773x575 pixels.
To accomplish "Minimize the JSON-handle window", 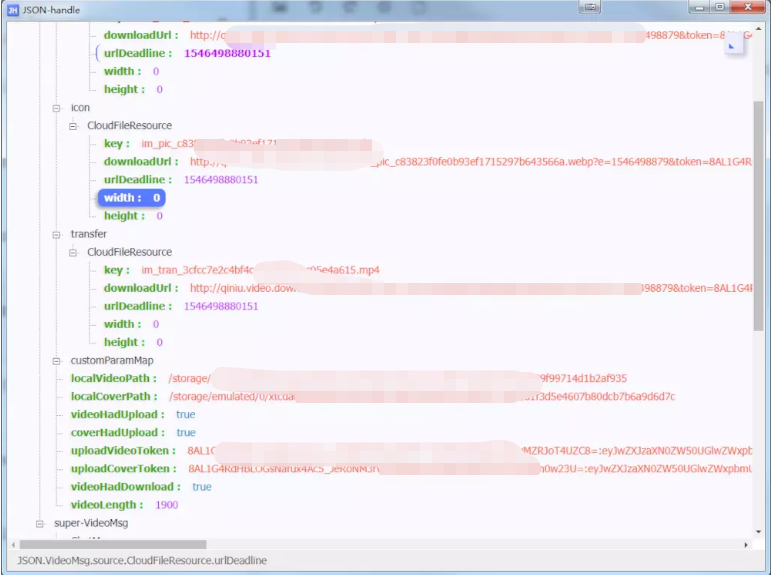I will click(x=699, y=7).
